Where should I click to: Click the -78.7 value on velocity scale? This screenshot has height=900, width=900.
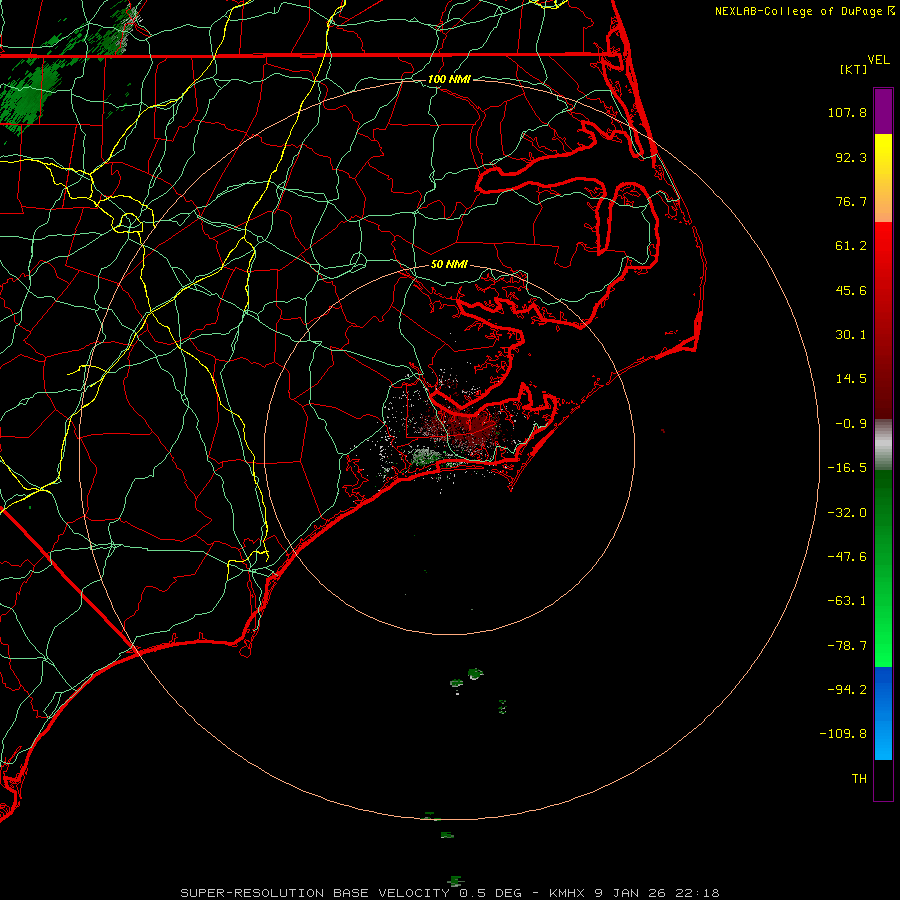(847, 646)
